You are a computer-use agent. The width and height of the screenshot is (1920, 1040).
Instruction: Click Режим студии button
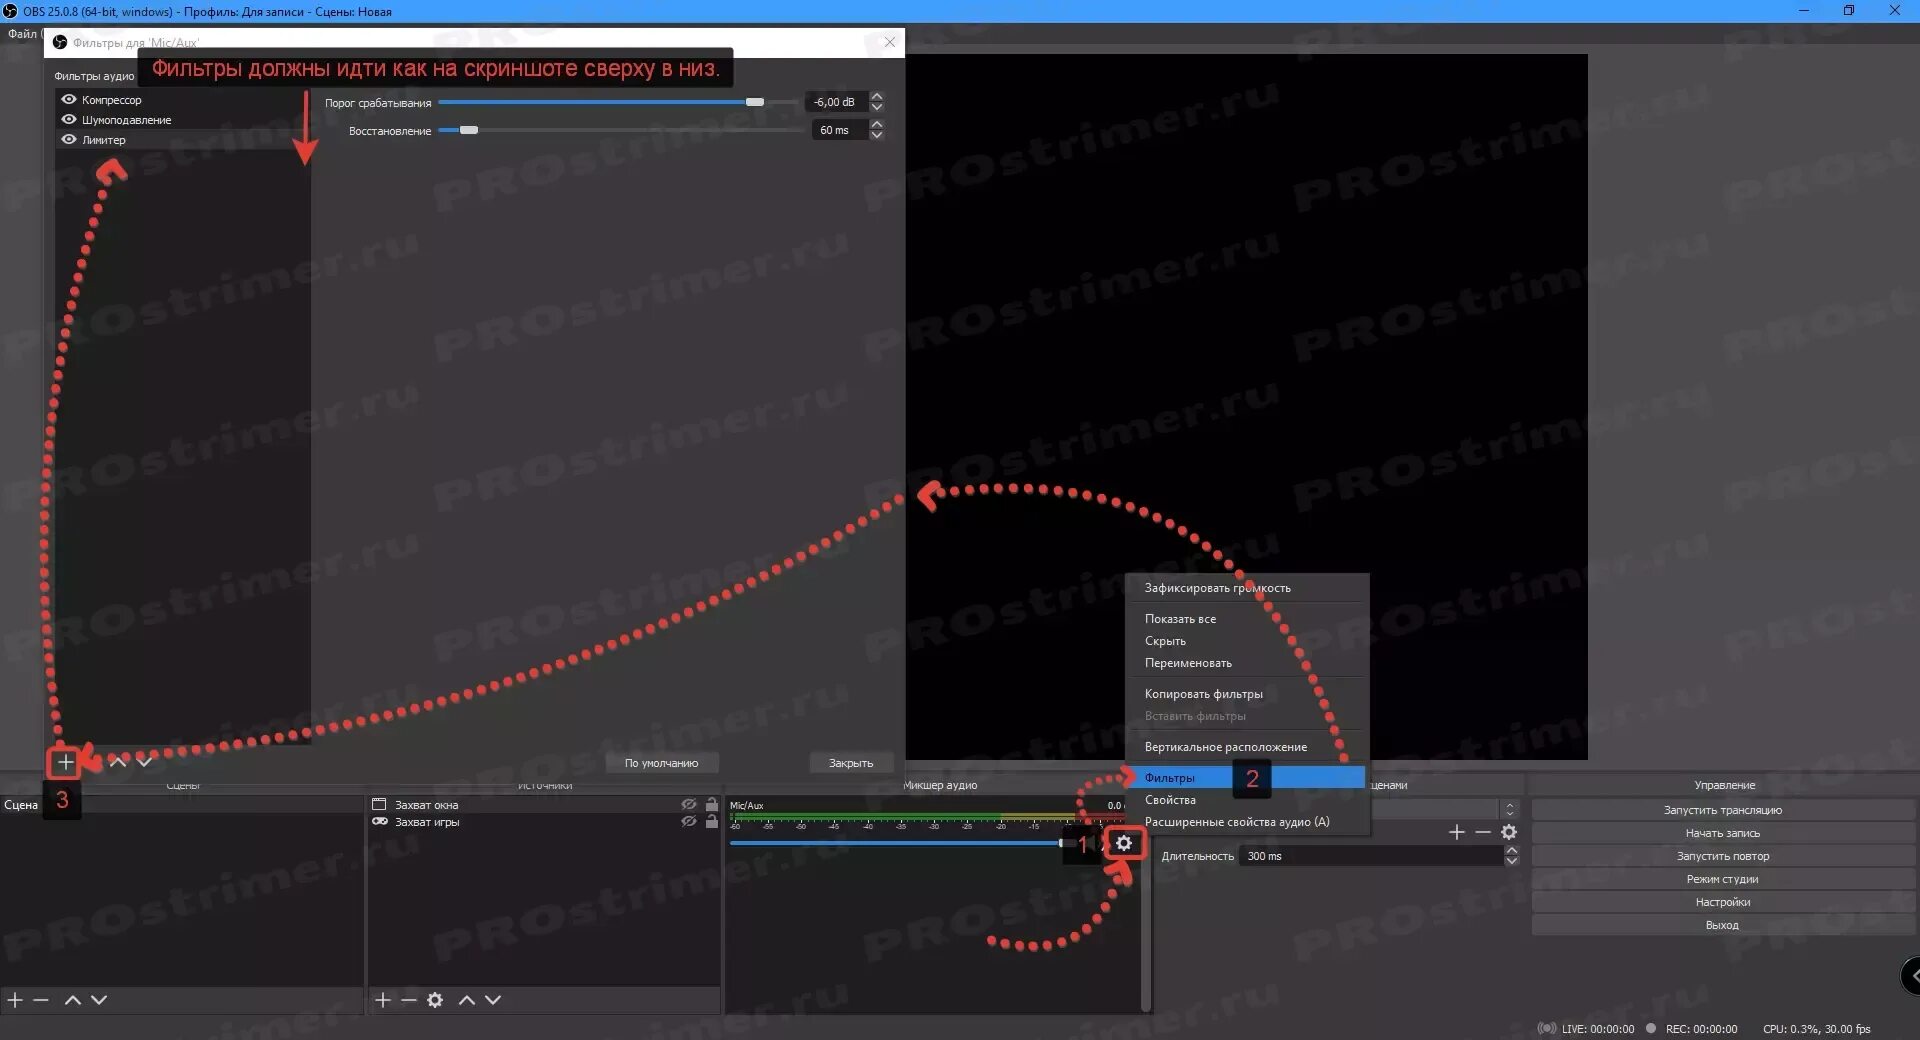point(1722,879)
